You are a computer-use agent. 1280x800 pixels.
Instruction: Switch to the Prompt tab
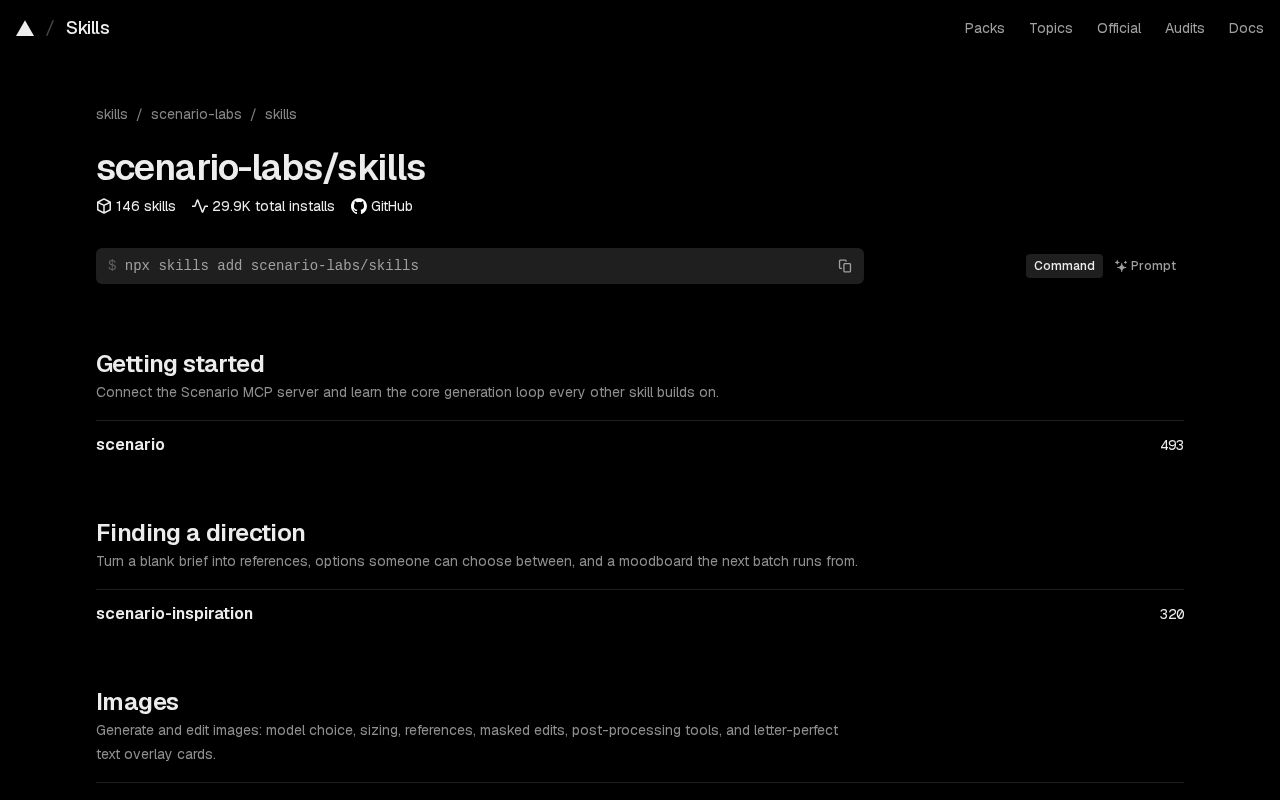click(1145, 266)
